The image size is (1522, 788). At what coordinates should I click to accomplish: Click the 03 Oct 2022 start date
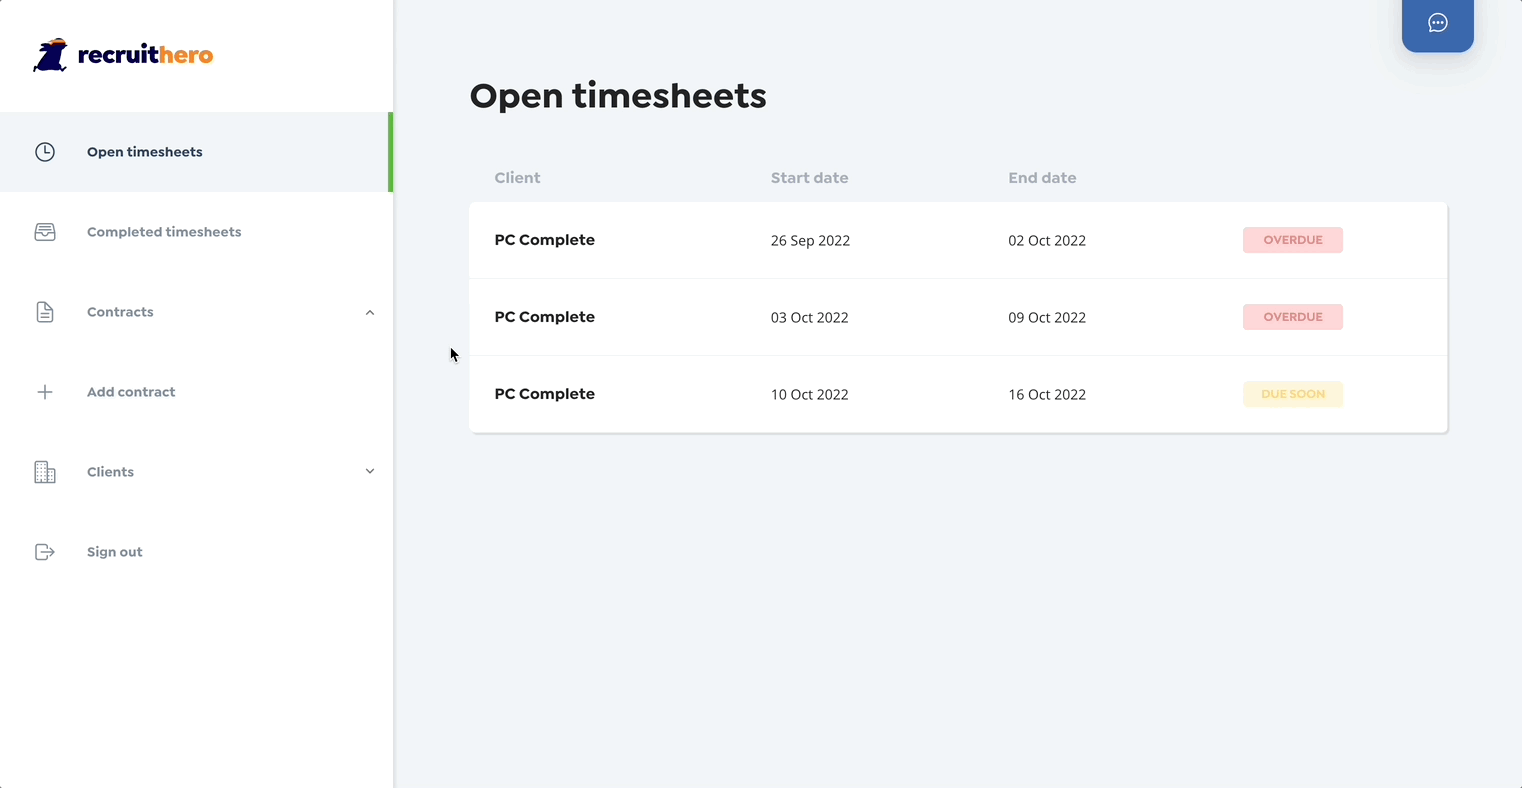pos(809,318)
